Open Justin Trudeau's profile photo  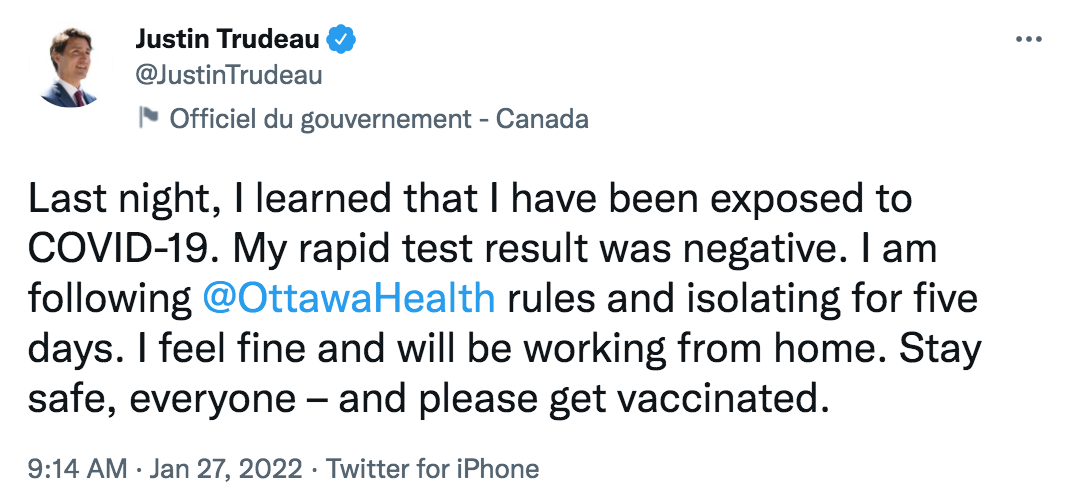pos(70,68)
